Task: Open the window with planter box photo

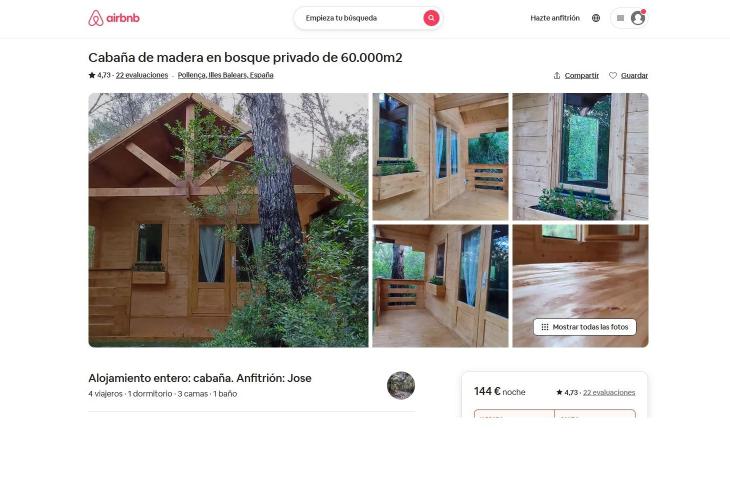Action: 581,156
